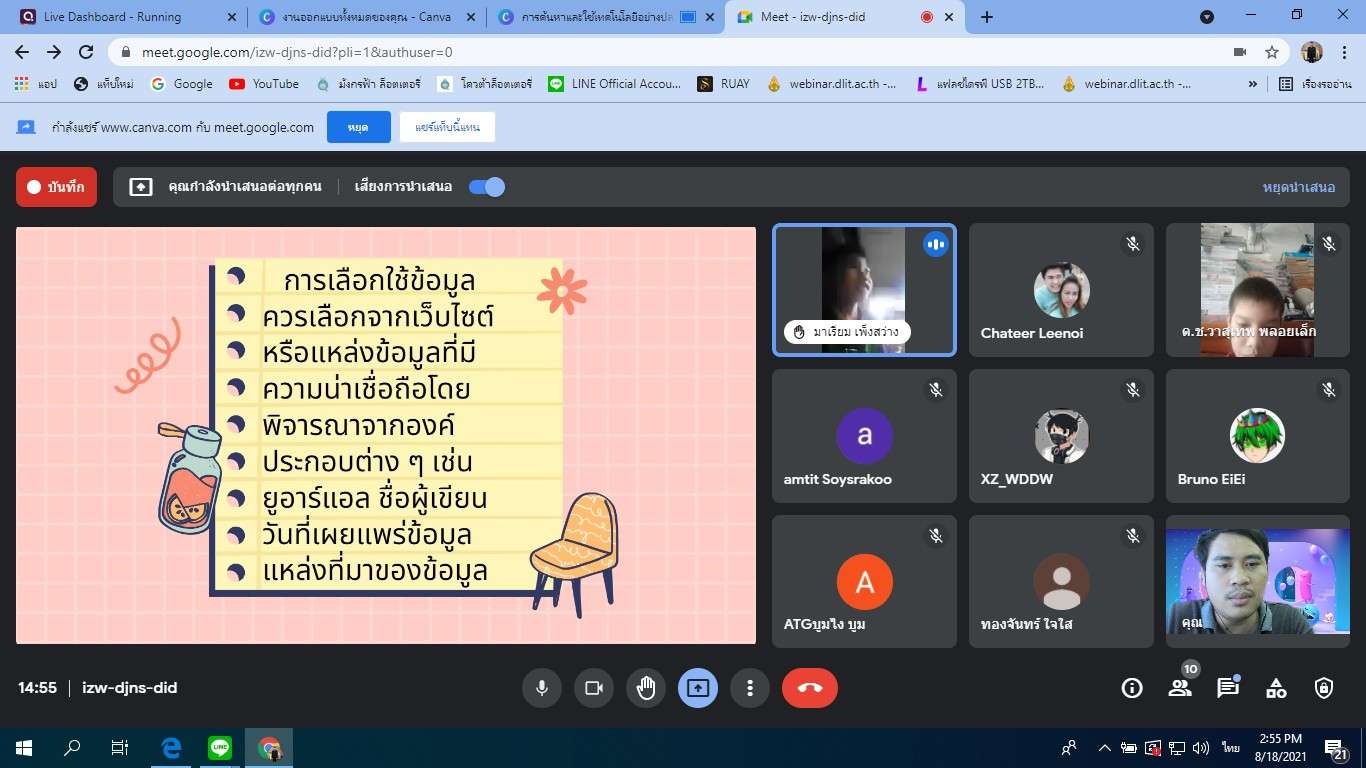Click the browser address bar URL
Image resolution: width=1366 pixels, height=768 pixels.
pyautogui.click(x=297, y=52)
